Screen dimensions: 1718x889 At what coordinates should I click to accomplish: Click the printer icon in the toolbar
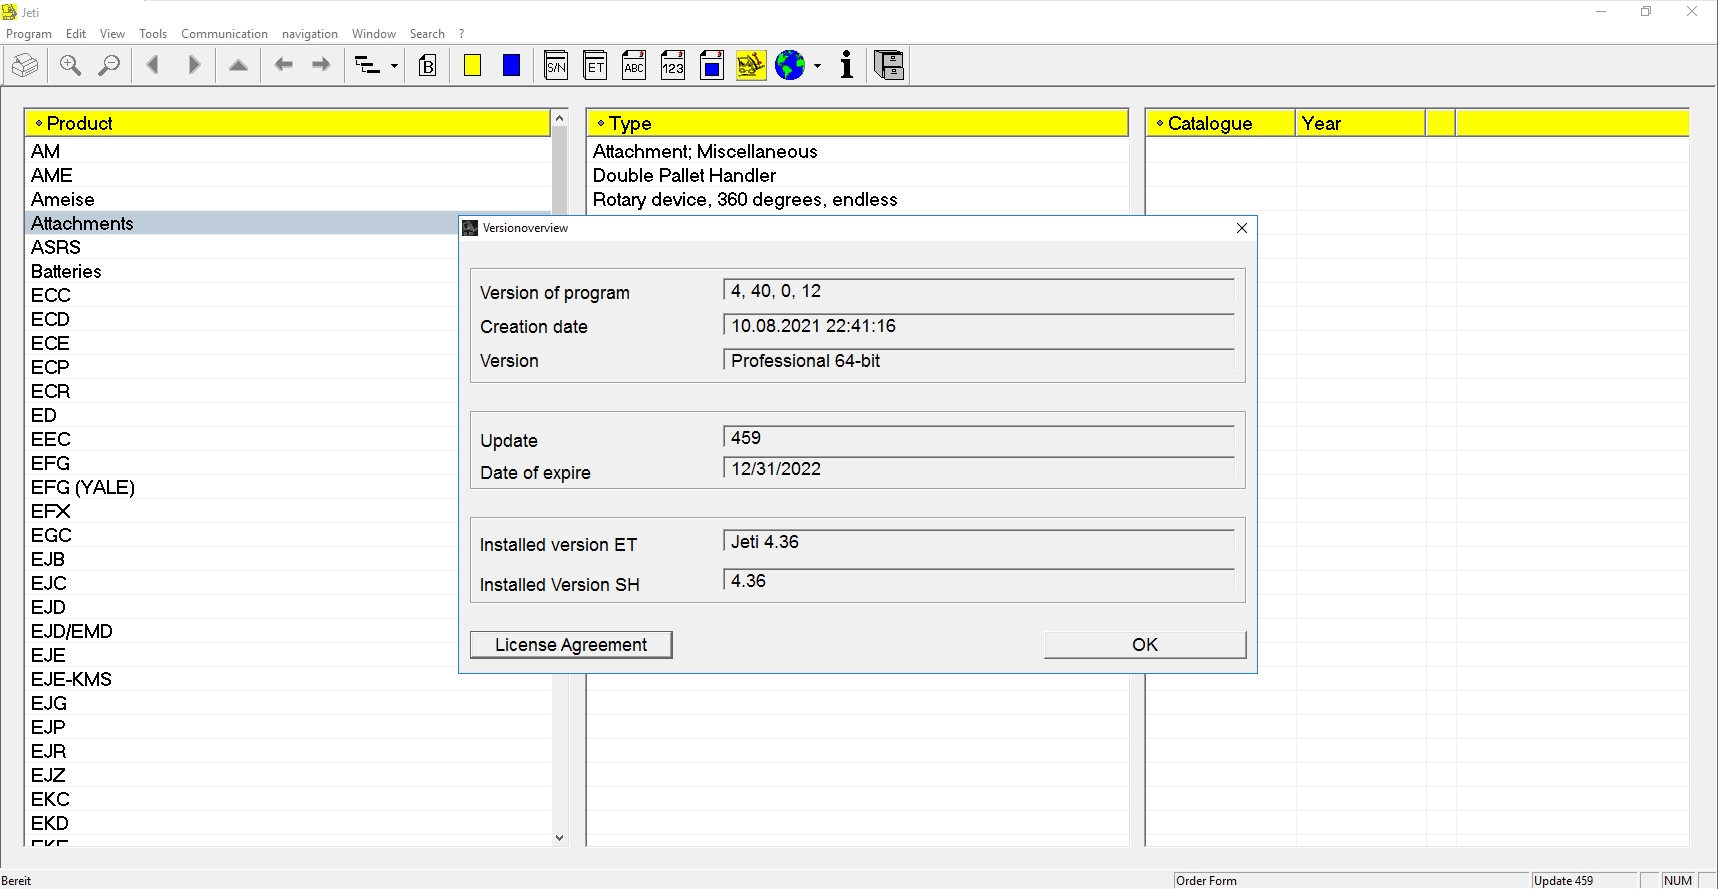(25, 66)
